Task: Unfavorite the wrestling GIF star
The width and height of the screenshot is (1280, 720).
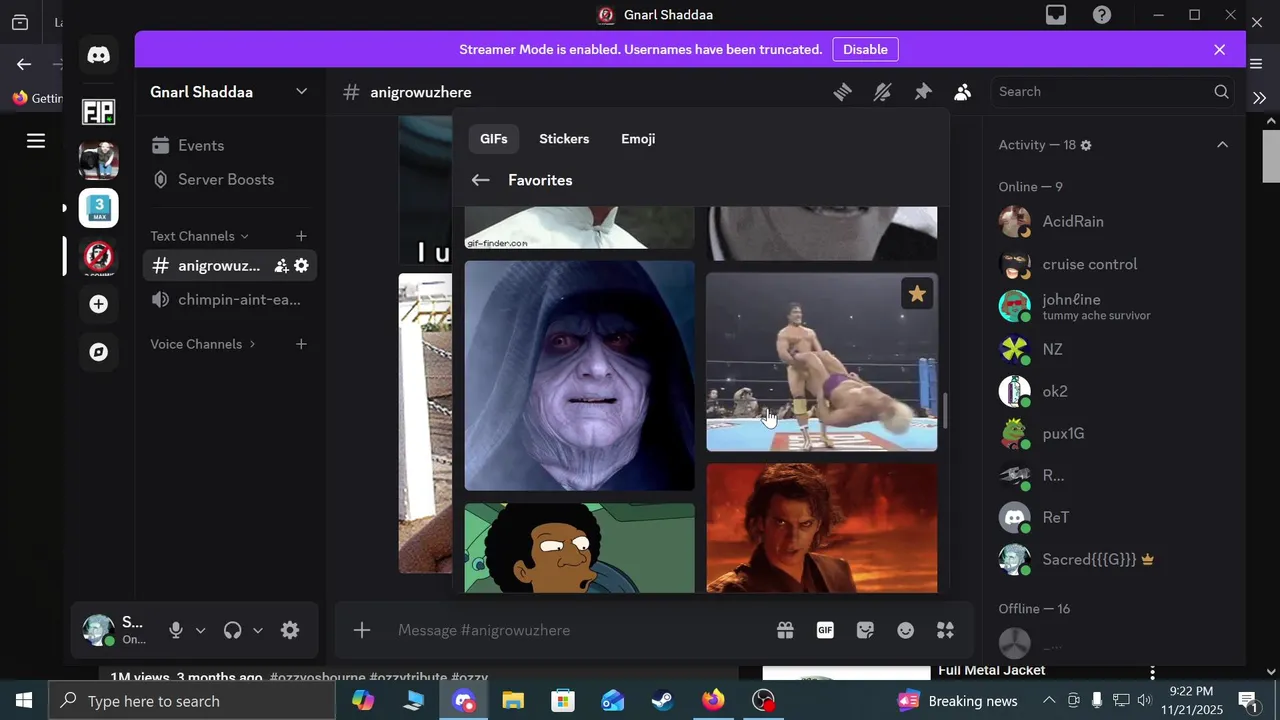Action: (917, 294)
